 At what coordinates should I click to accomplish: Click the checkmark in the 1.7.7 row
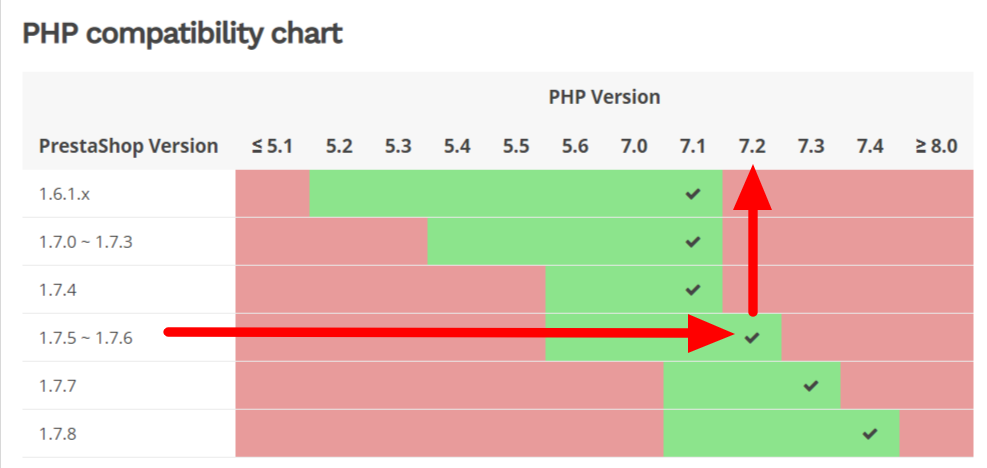tap(811, 385)
